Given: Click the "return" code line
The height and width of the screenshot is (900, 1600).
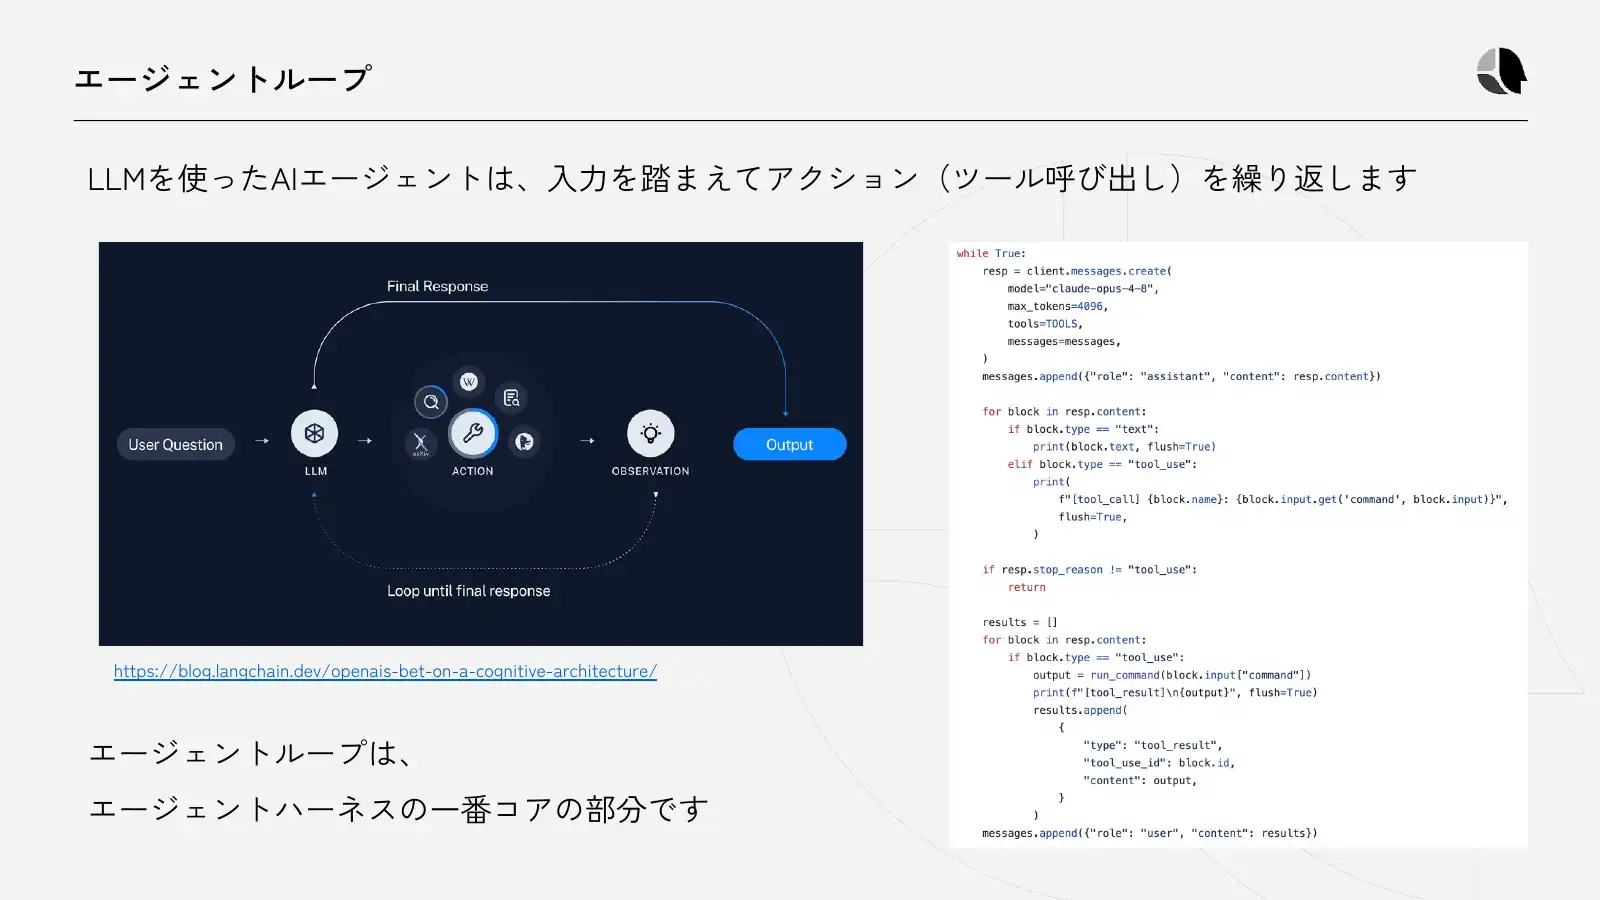Looking at the screenshot, I should click(1026, 588).
